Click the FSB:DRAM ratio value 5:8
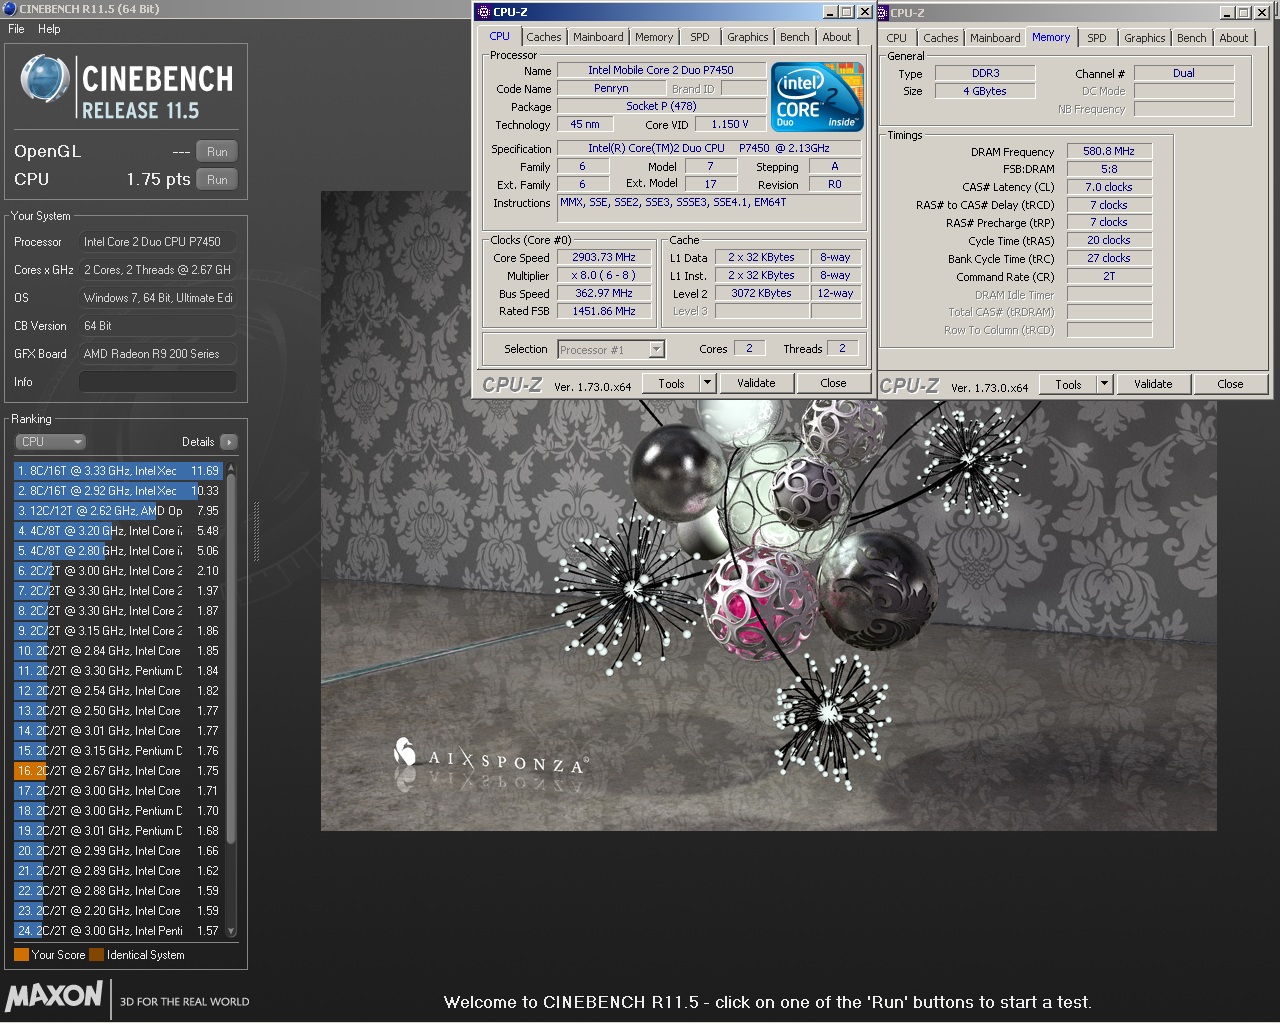The image size is (1280, 1024). coord(1109,169)
